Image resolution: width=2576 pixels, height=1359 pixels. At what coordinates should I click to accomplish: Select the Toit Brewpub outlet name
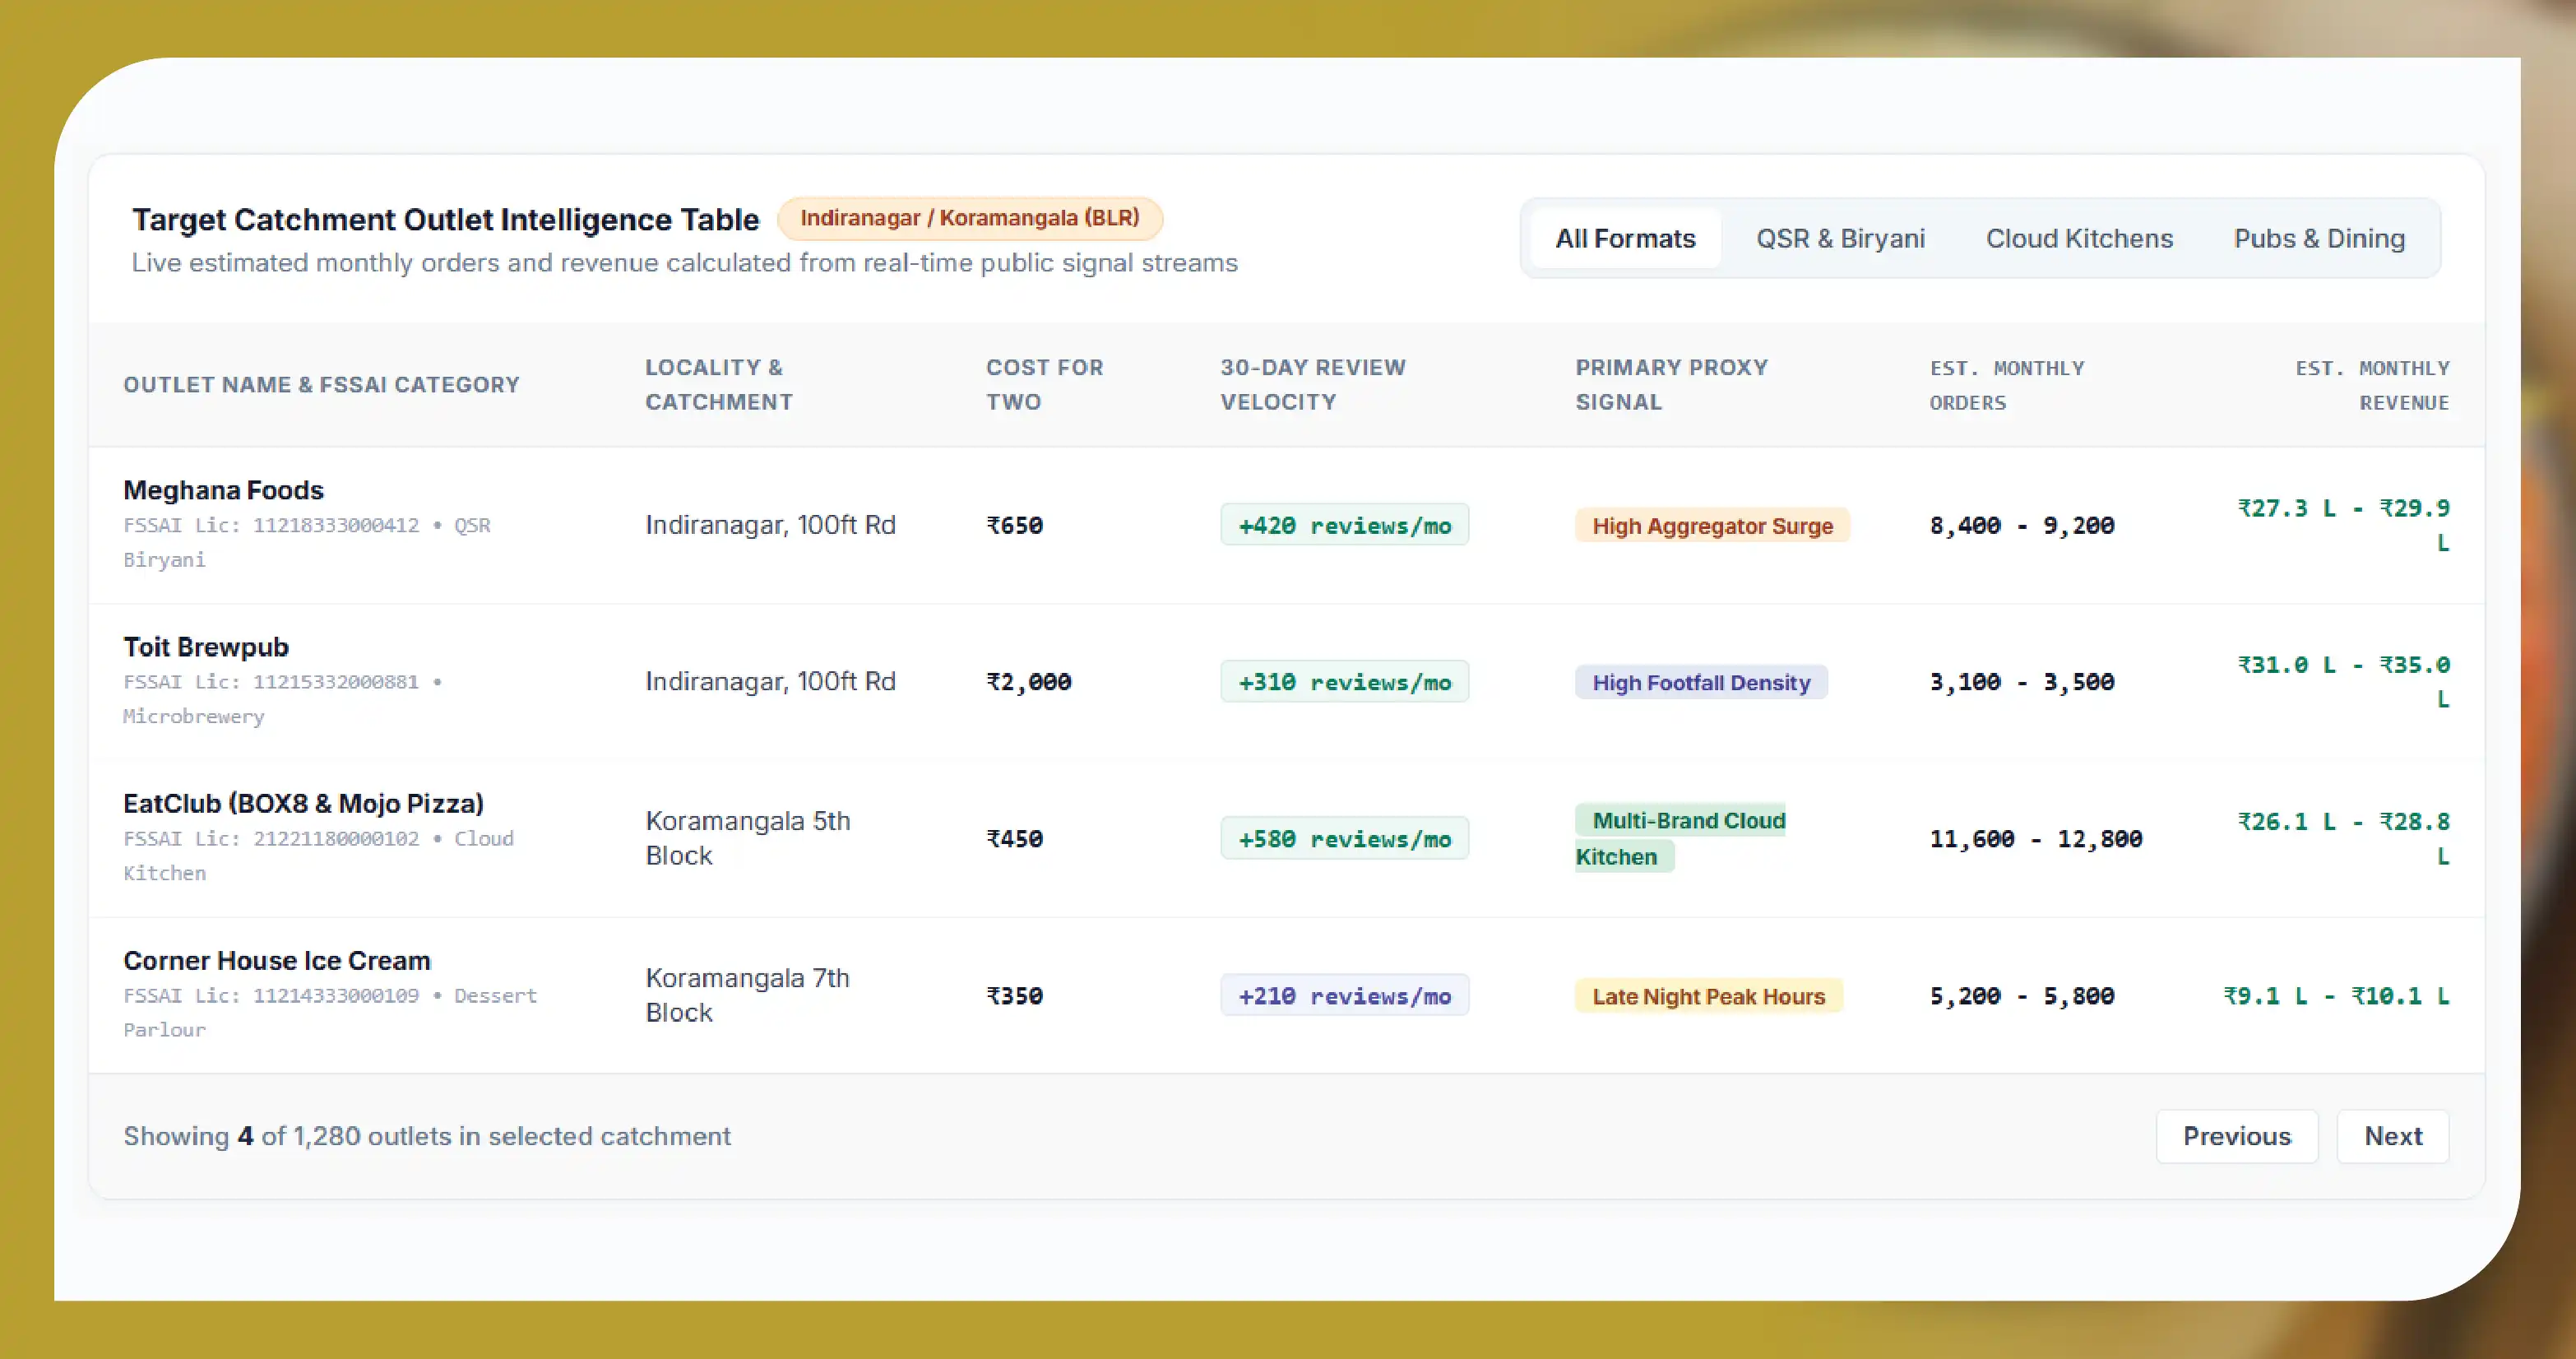[206, 647]
